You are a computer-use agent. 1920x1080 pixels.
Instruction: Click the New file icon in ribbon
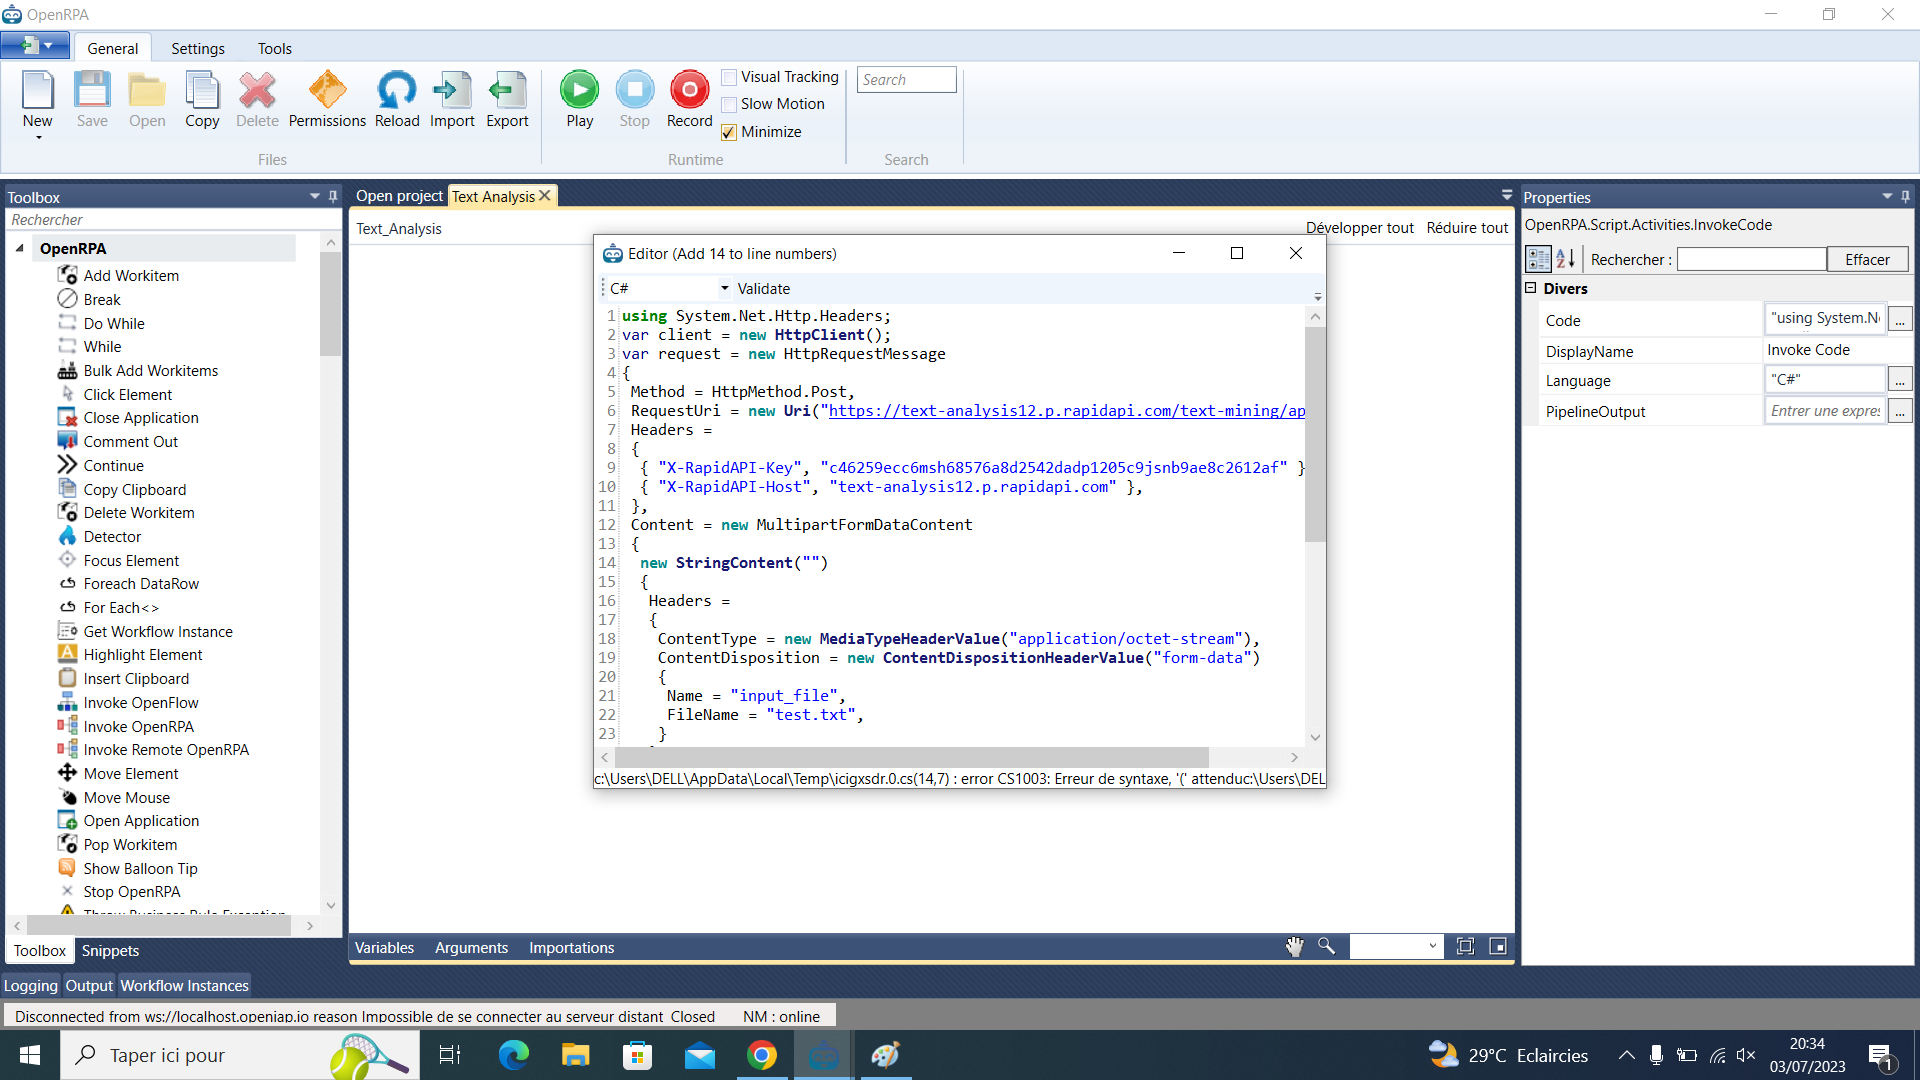click(37, 91)
